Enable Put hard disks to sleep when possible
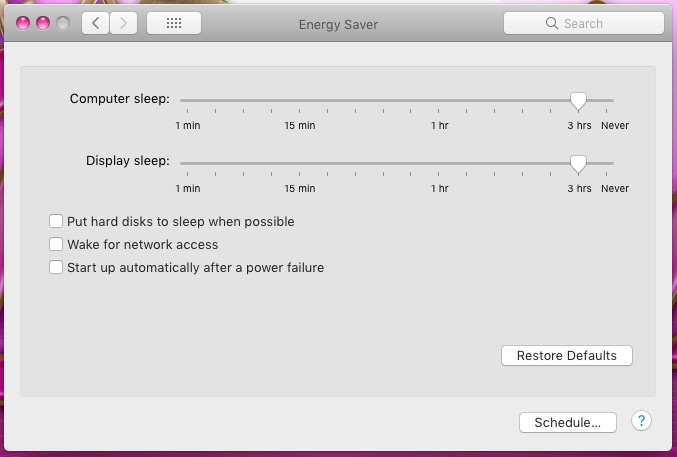This screenshot has width=677, height=457. [x=56, y=221]
